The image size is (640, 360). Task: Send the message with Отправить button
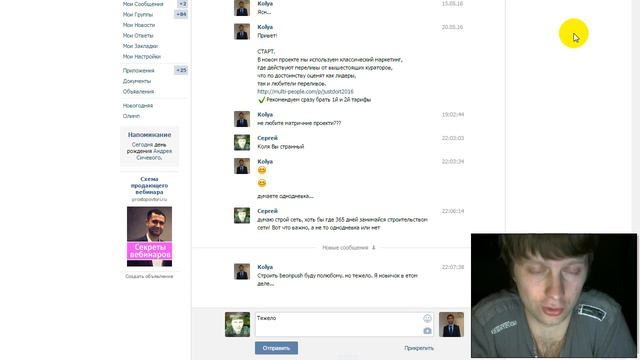coord(276,348)
